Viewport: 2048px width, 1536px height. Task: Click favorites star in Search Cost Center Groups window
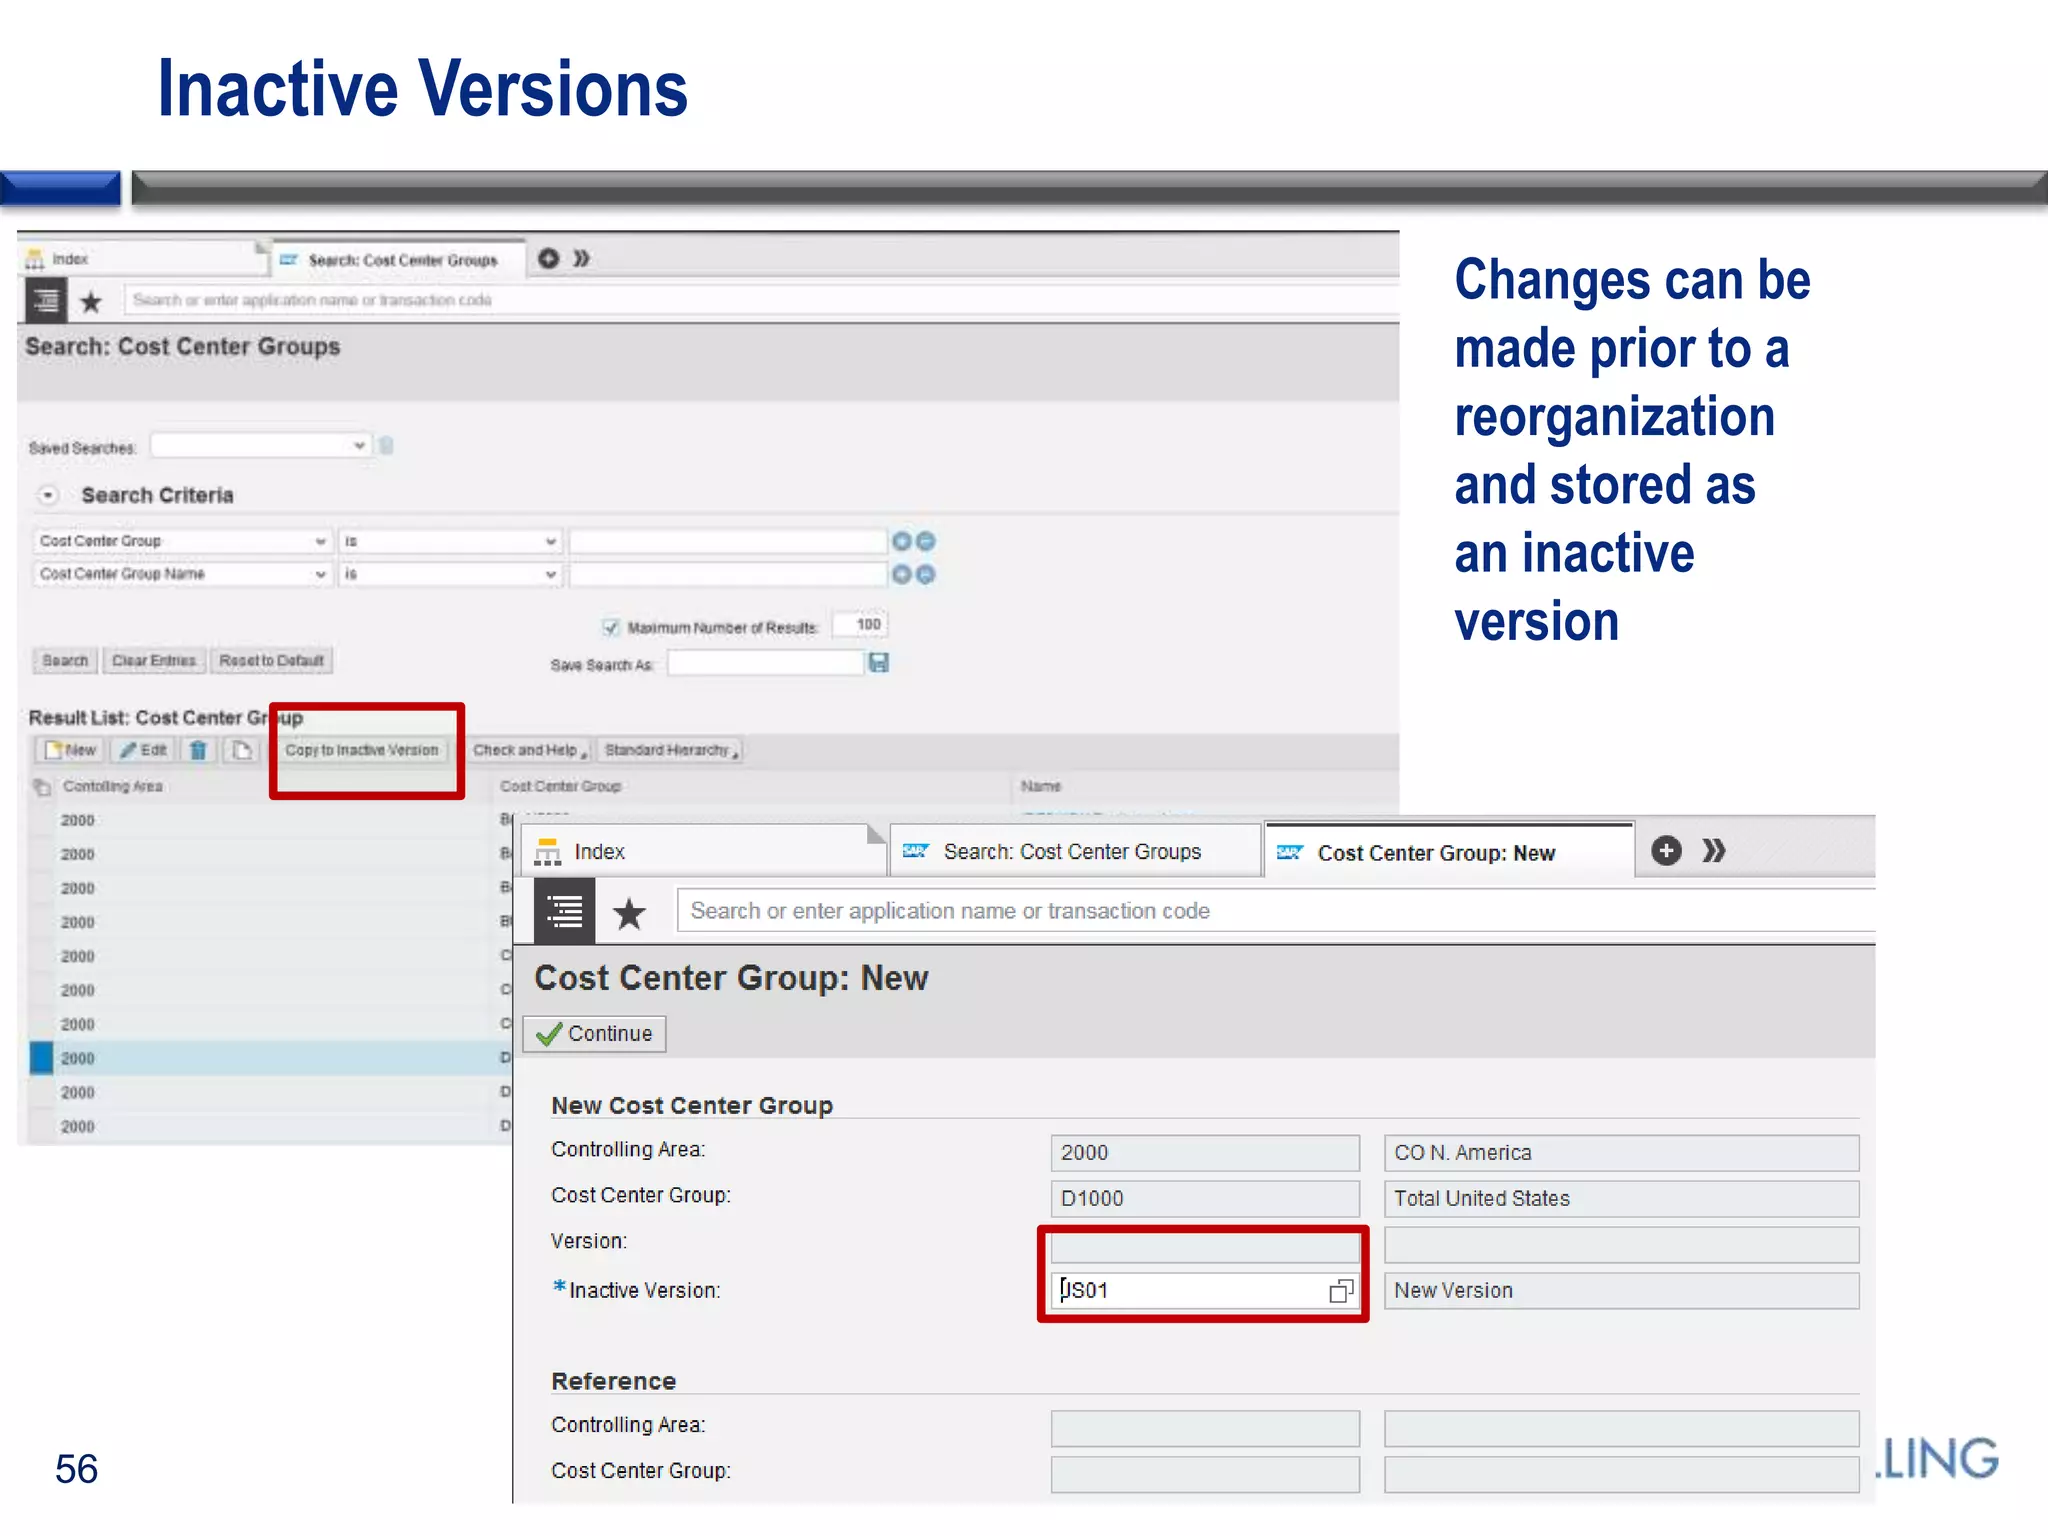(x=91, y=301)
